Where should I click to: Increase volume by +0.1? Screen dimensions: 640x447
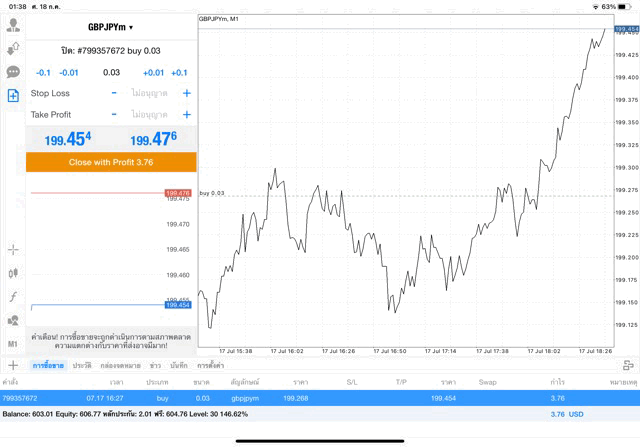179,72
